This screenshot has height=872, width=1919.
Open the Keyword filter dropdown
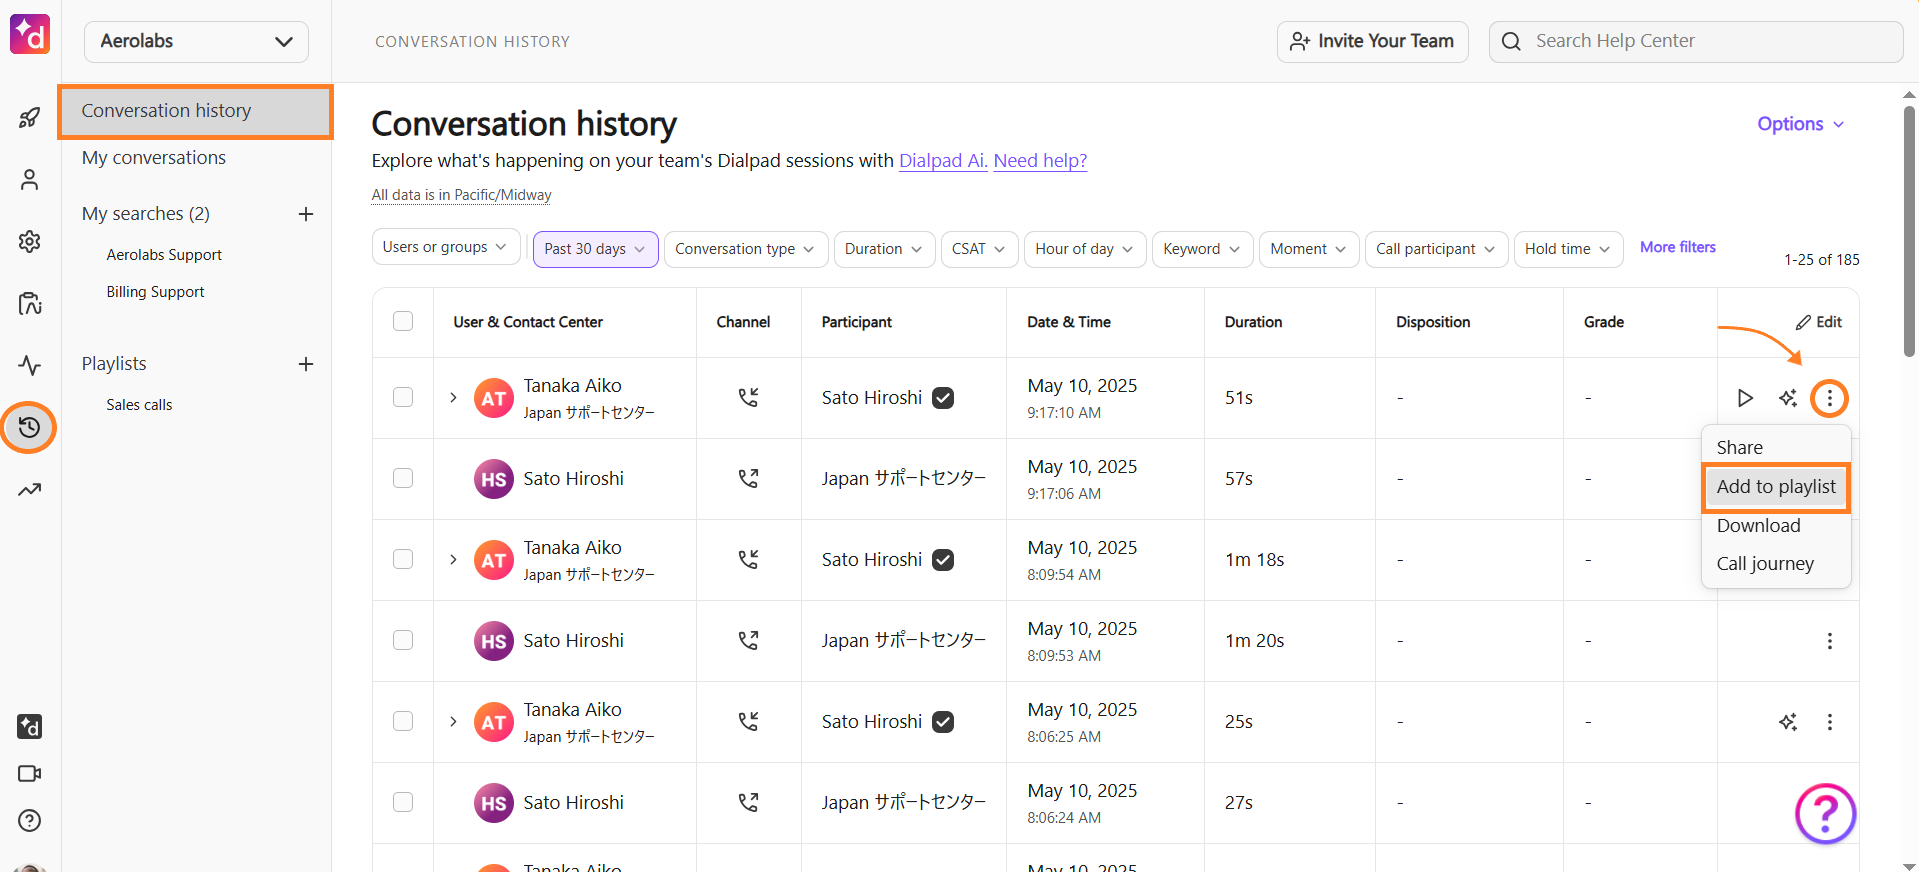(x=1202, y=249)
